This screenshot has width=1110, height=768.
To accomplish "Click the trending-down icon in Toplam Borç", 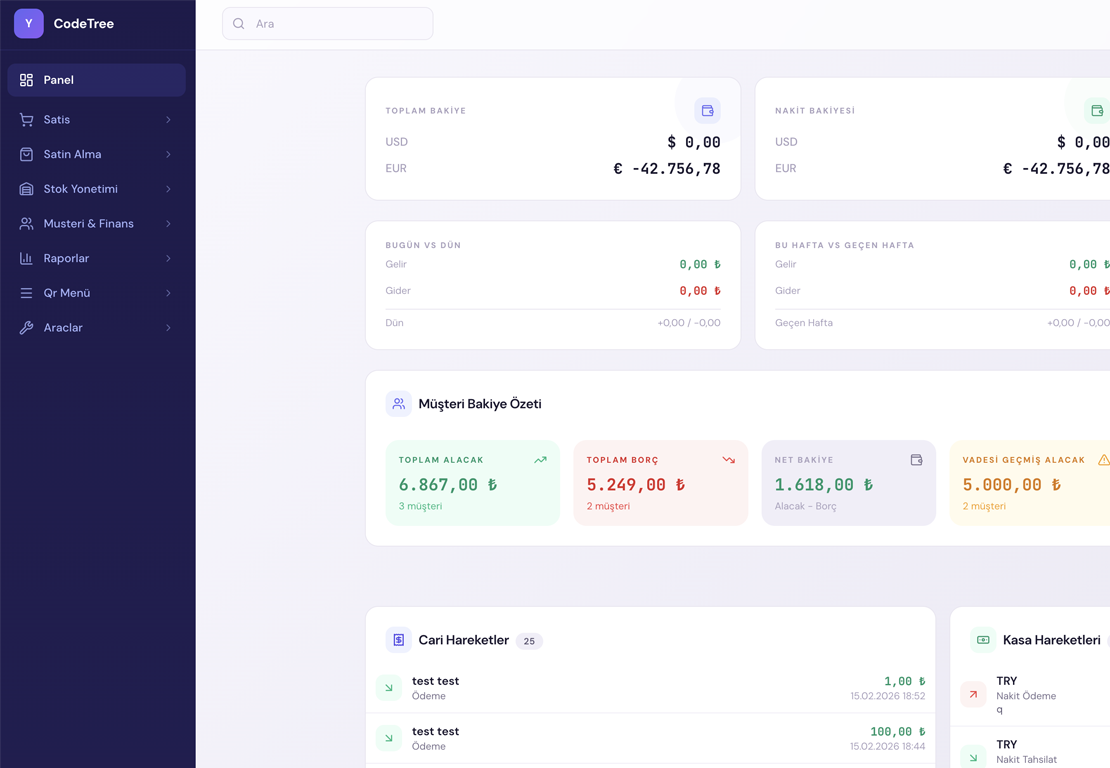I will (728, 460).
